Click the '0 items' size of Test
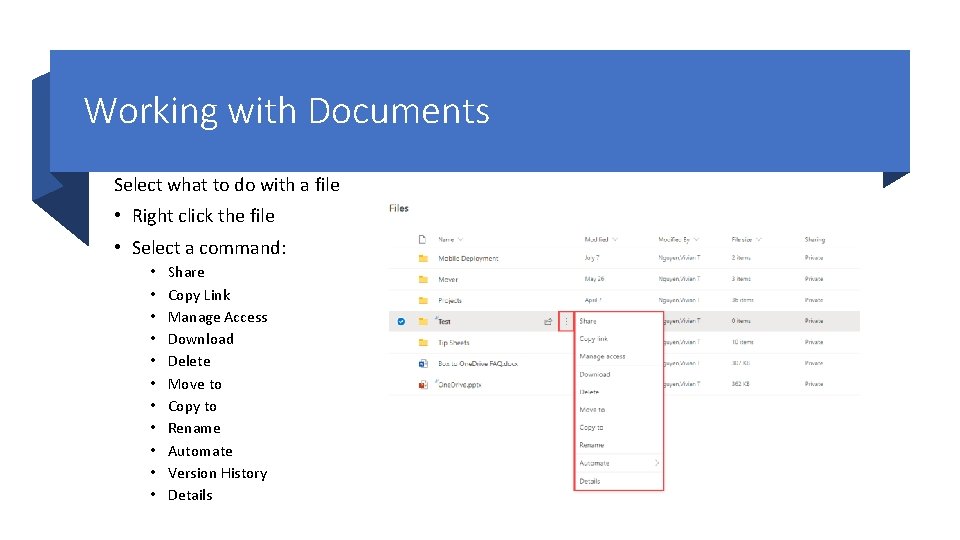 click(x=741, y=321)
